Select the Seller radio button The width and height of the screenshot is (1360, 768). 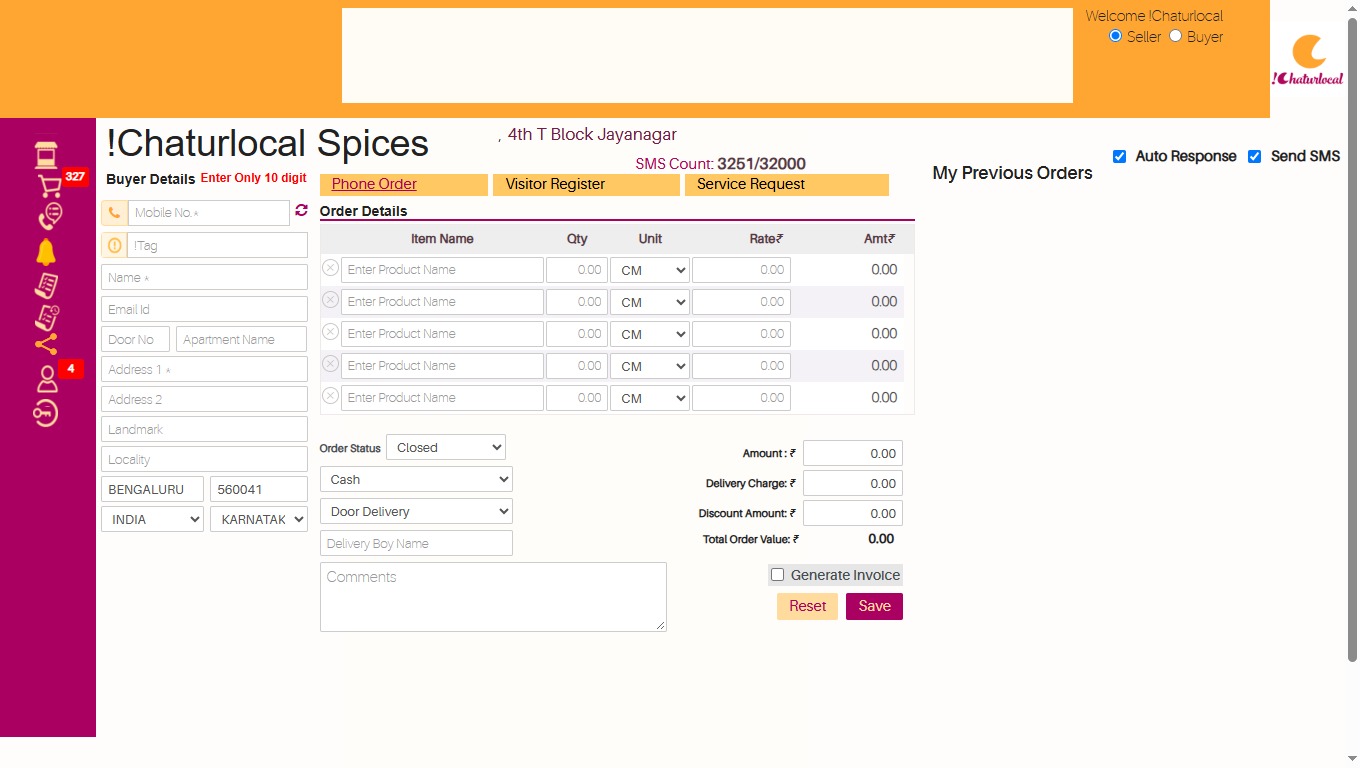click(1116, 36)
